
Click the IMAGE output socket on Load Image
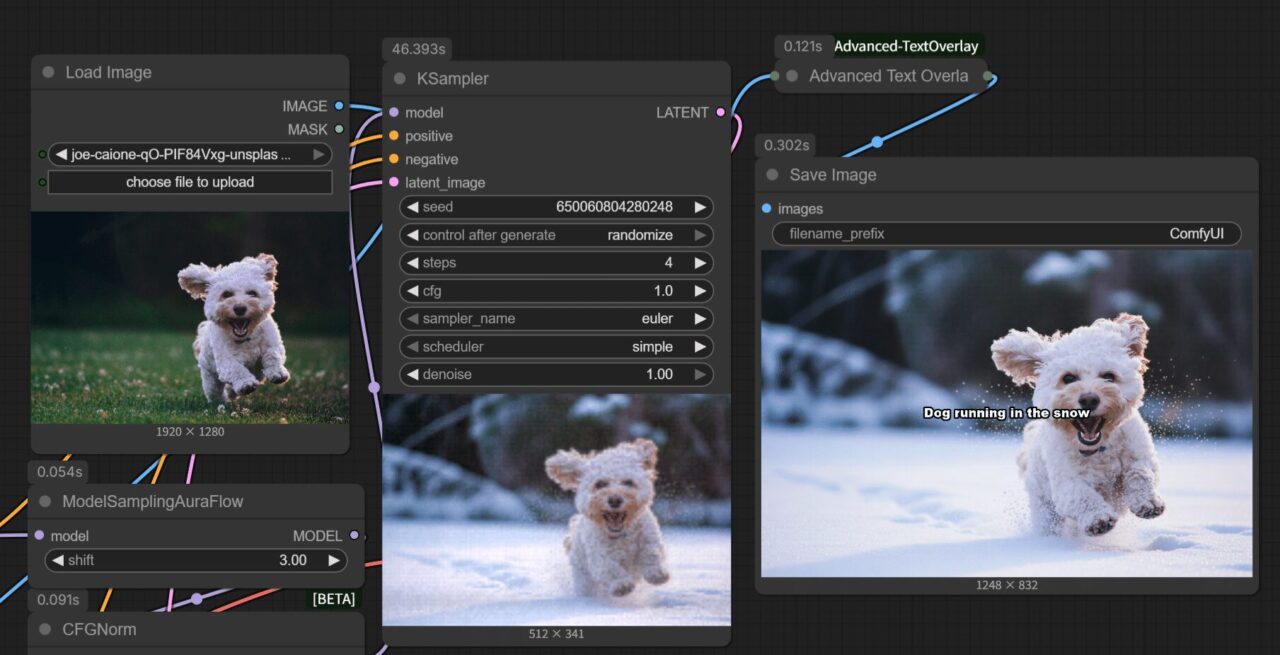[339, 106]
